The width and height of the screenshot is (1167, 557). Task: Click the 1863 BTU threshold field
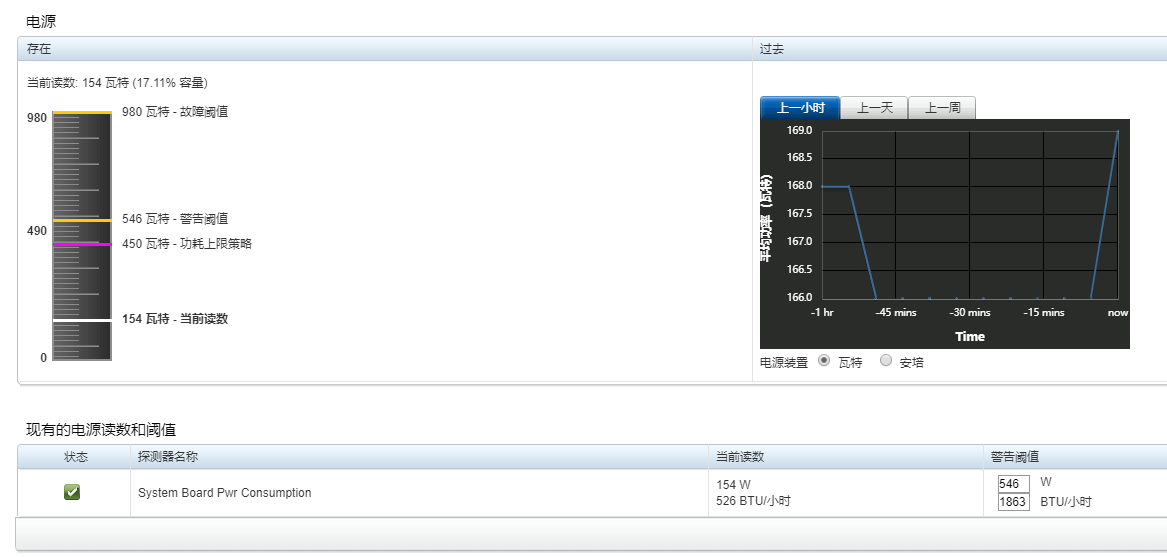pos(1014,502)
